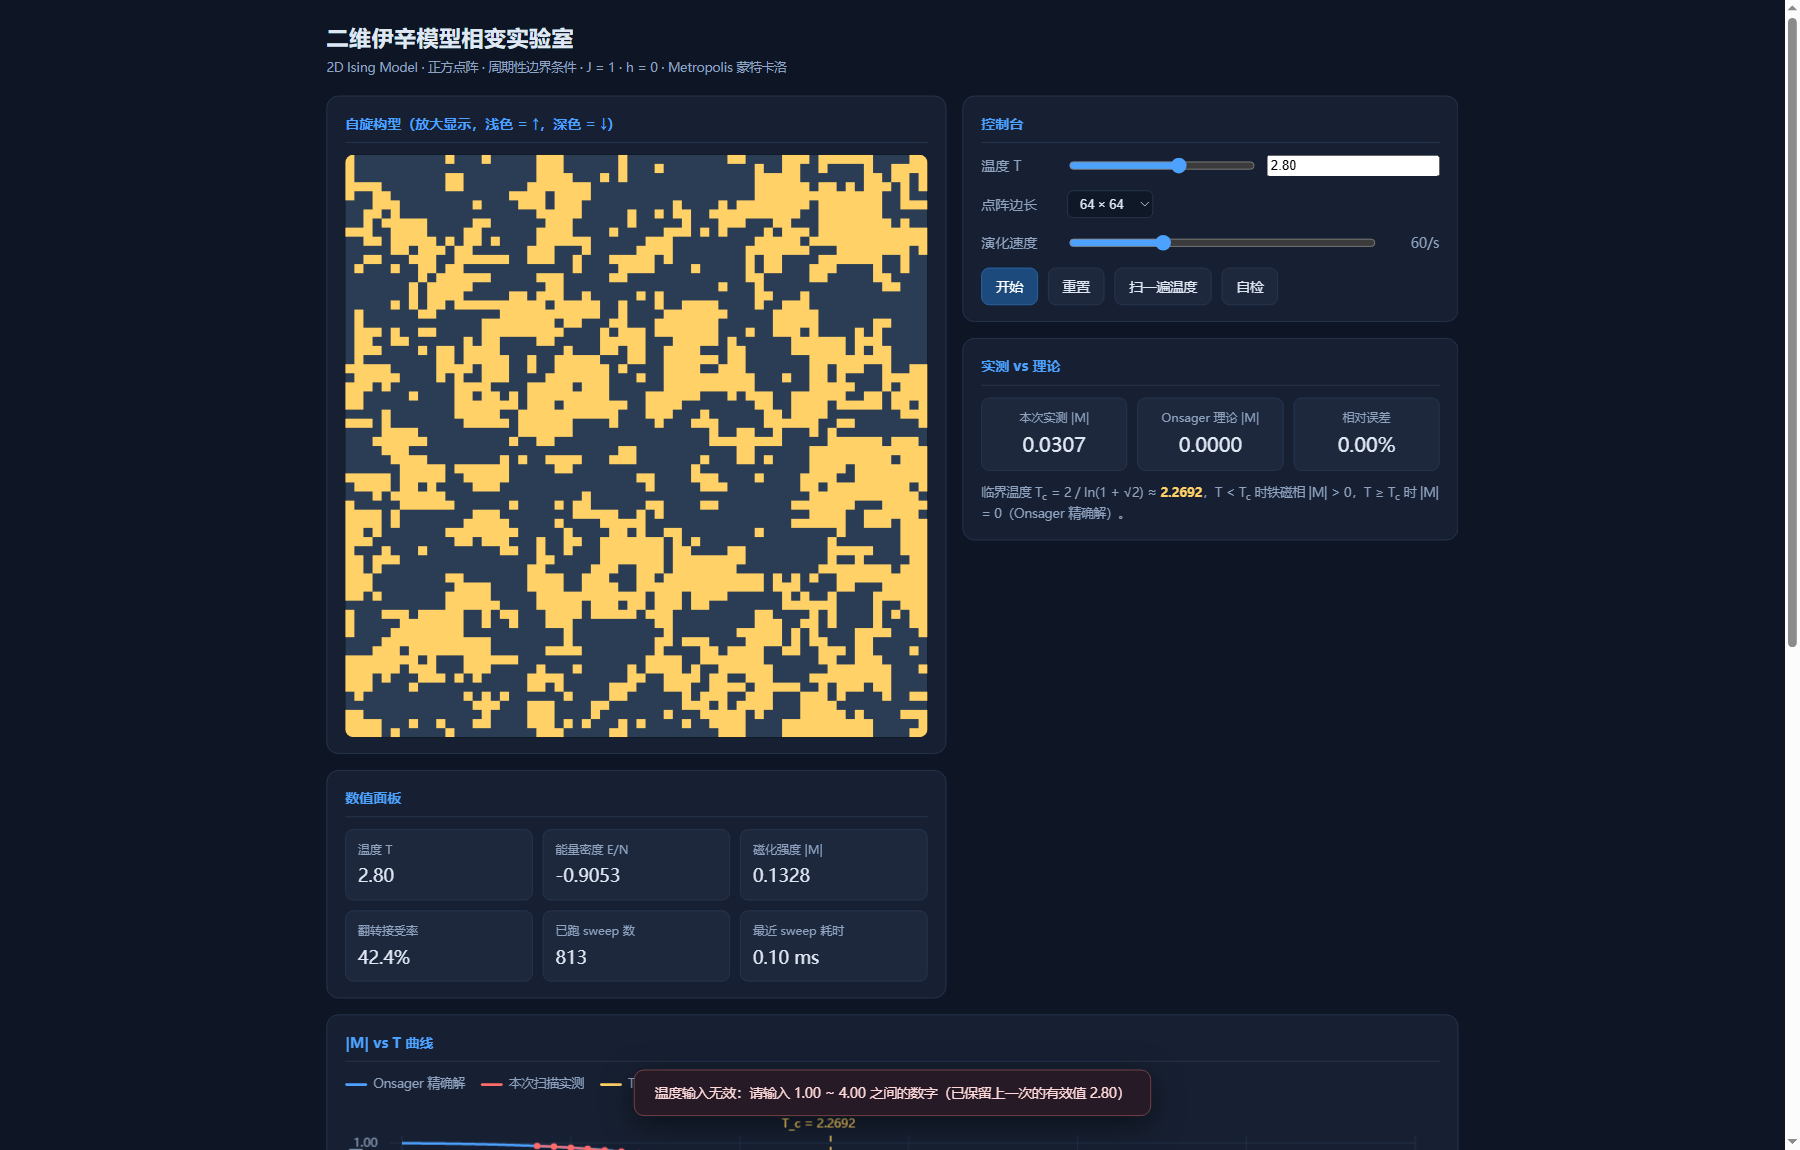
Task: Click the 实测 vs 理论 panel heading
Action: pyautogui.click(x=1020, y=366)
